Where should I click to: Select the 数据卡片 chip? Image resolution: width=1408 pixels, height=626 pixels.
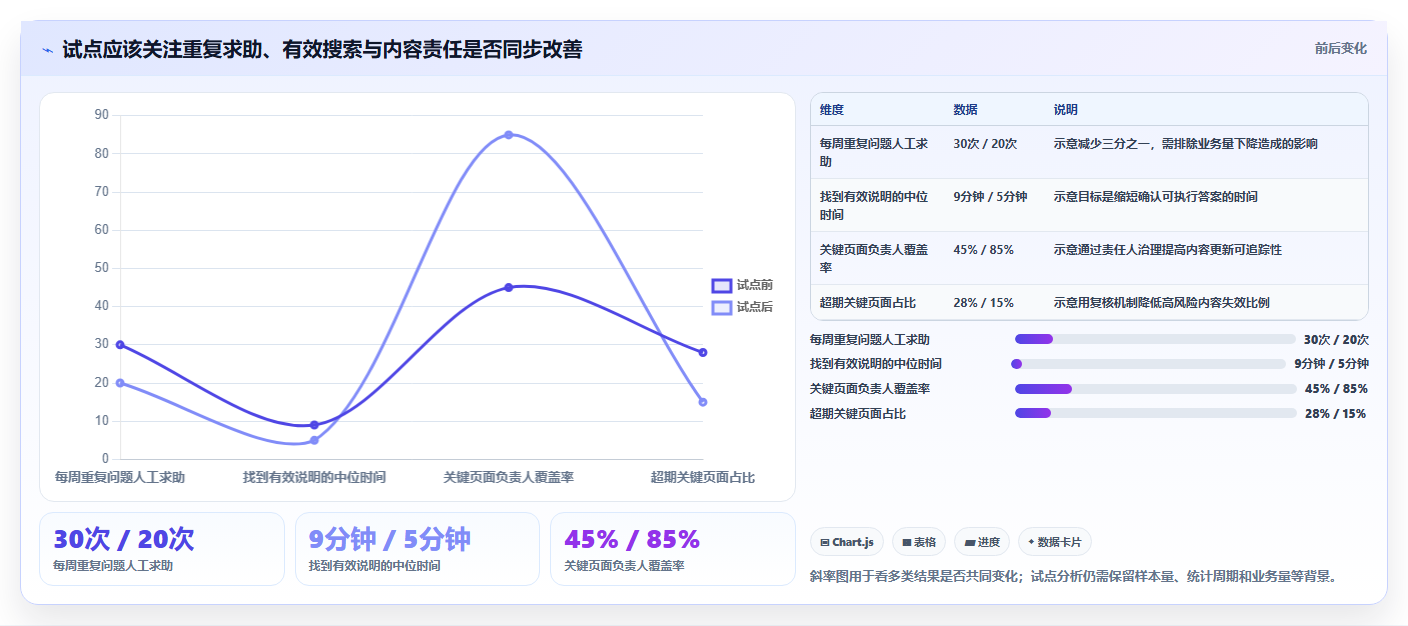(x=1055, y=542)
